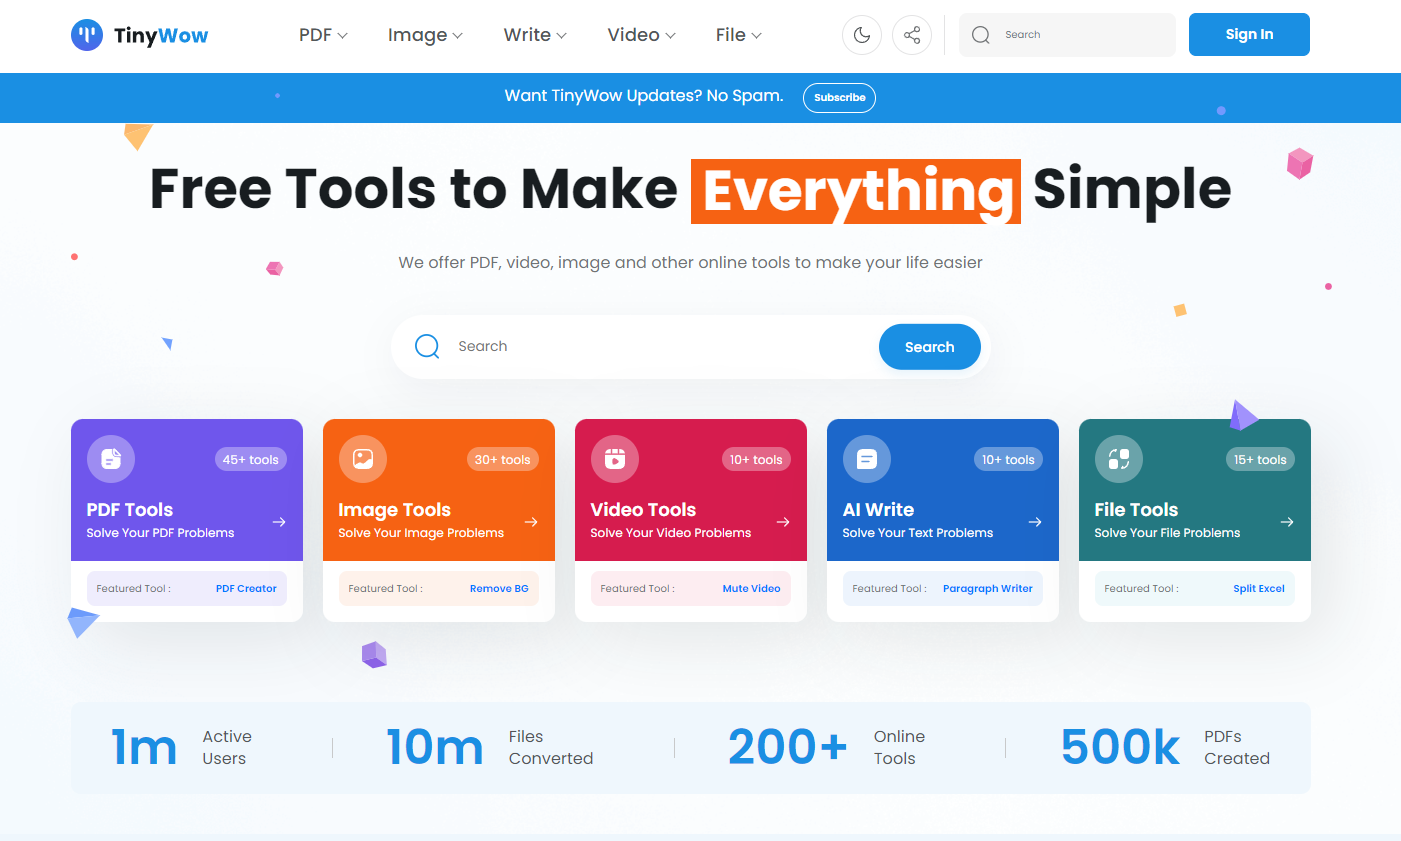The height and width of the screenshot is (841, 1401).
Task: Expand the File dropdown menu
Action: [x=739, y=35]
